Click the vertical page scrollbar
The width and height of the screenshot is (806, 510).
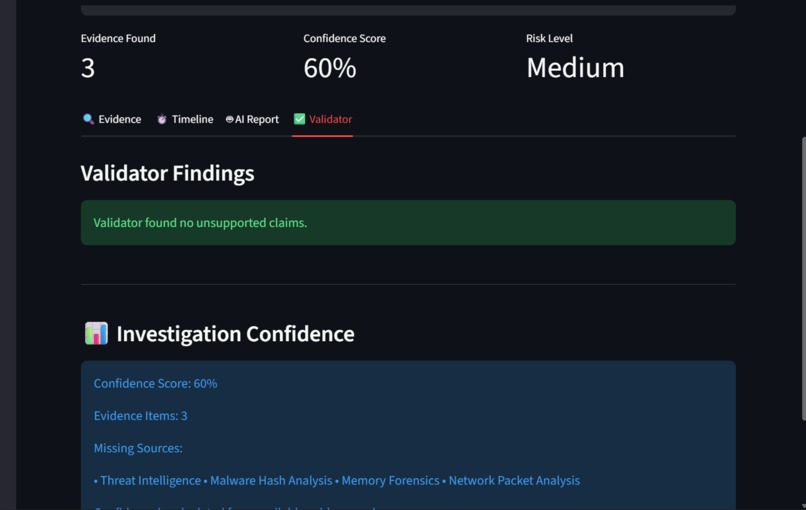tap(803, 278)
